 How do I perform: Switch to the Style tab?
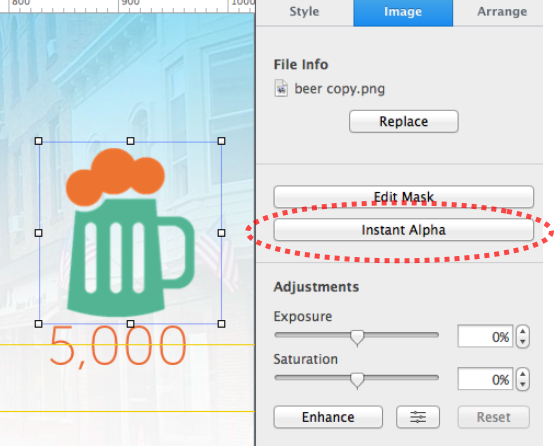point(304,12)
